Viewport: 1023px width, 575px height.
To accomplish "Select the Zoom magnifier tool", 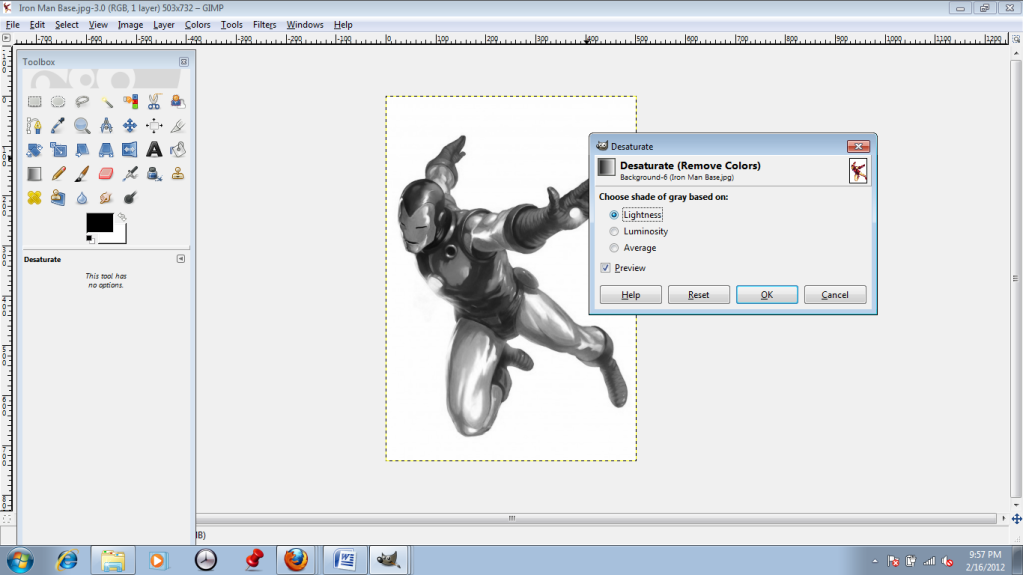I will click(82, 125).
